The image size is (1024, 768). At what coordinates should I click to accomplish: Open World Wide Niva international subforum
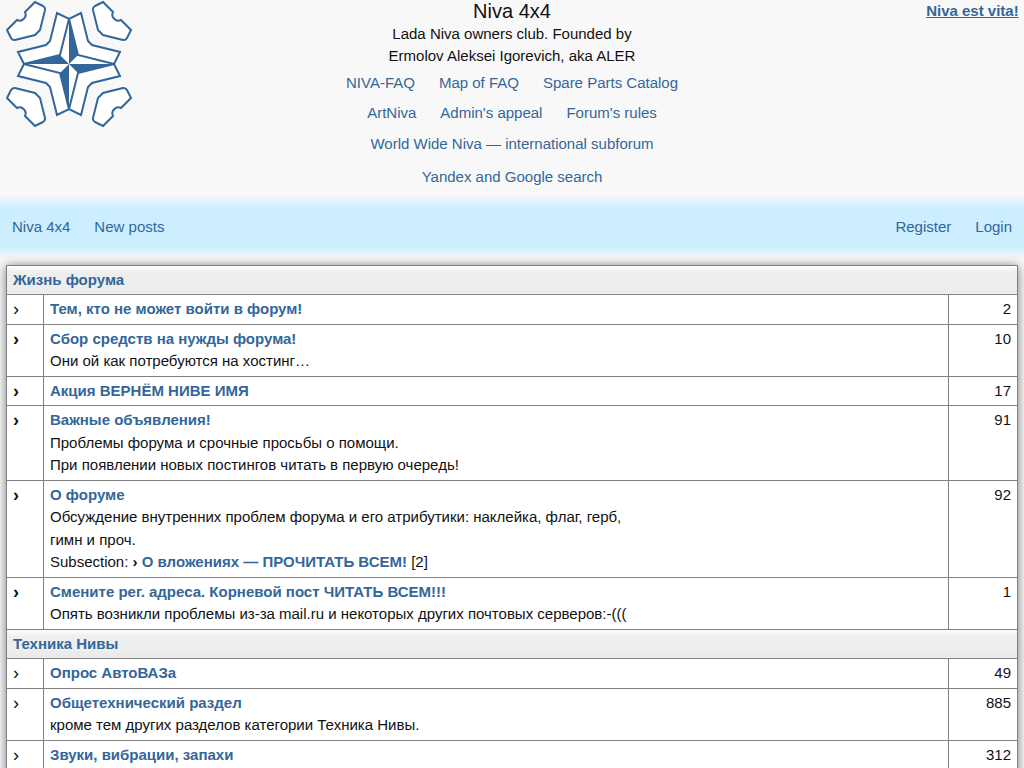tap(511, 144)
